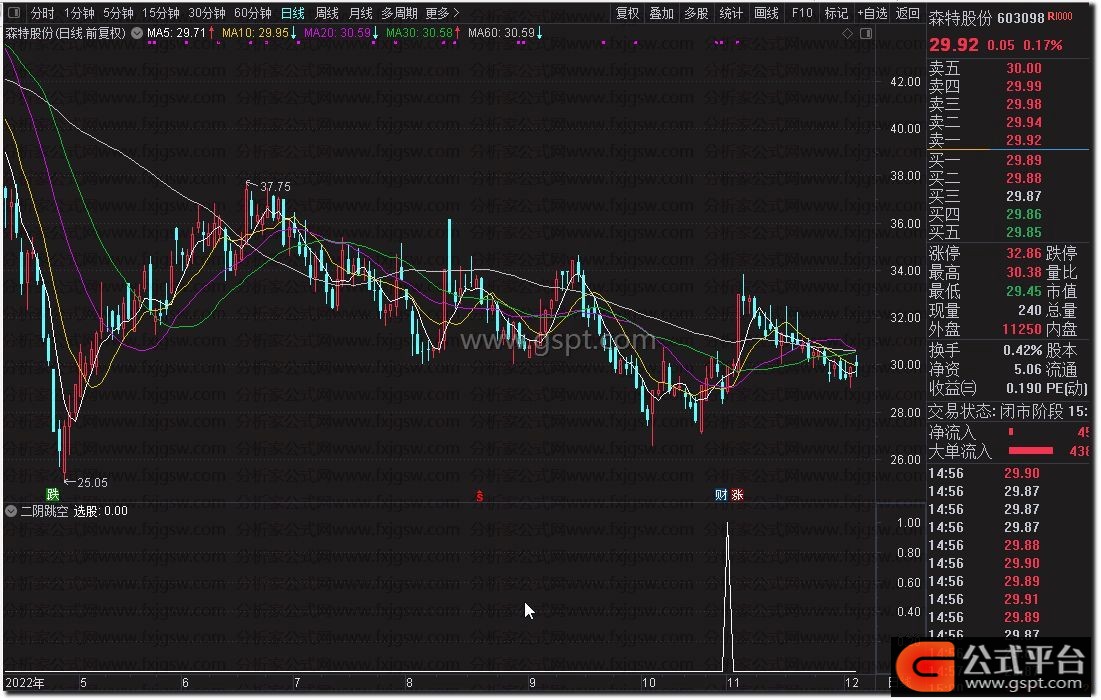Click the 37.75 high price label
The image size is (1101, 700).
click(275, 187)
